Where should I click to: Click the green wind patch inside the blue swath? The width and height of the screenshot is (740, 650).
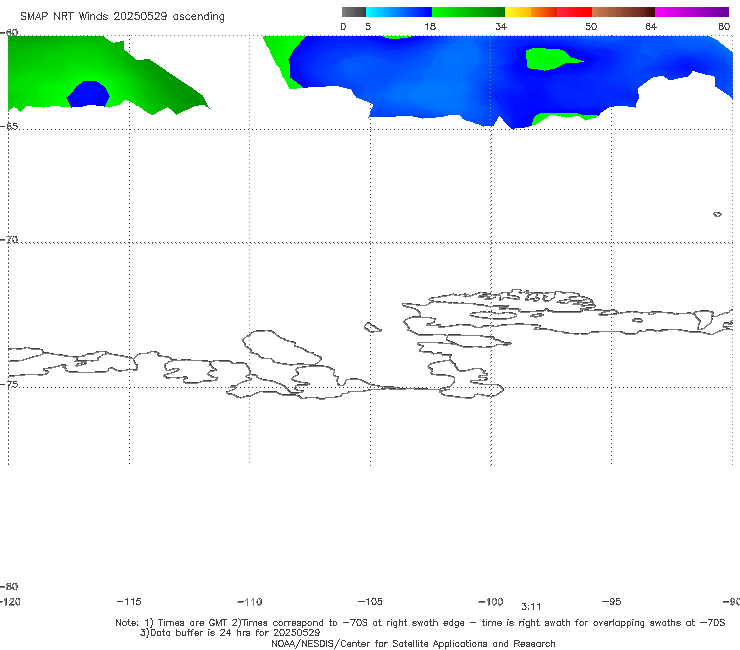tap(550, 59)
